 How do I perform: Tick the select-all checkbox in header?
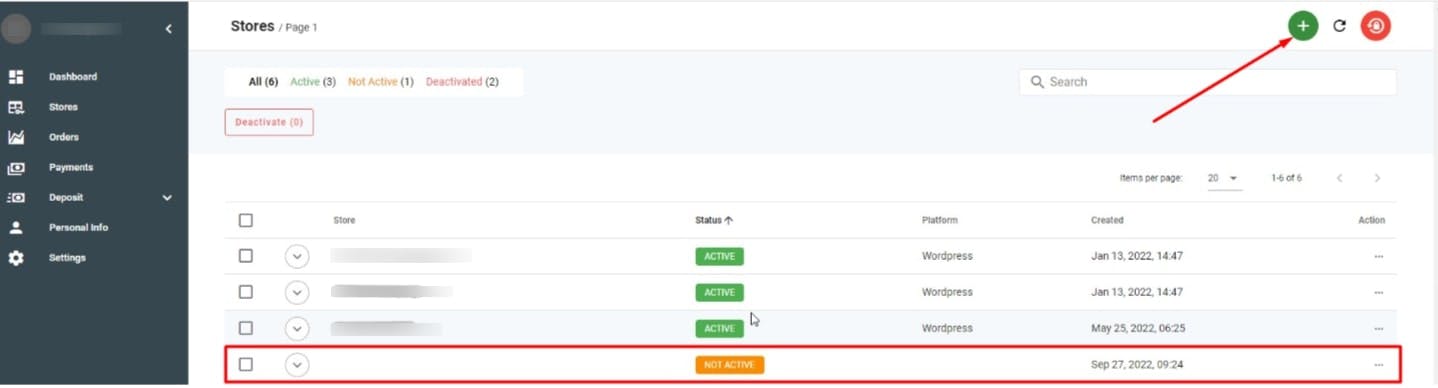[x=246, y=220]
